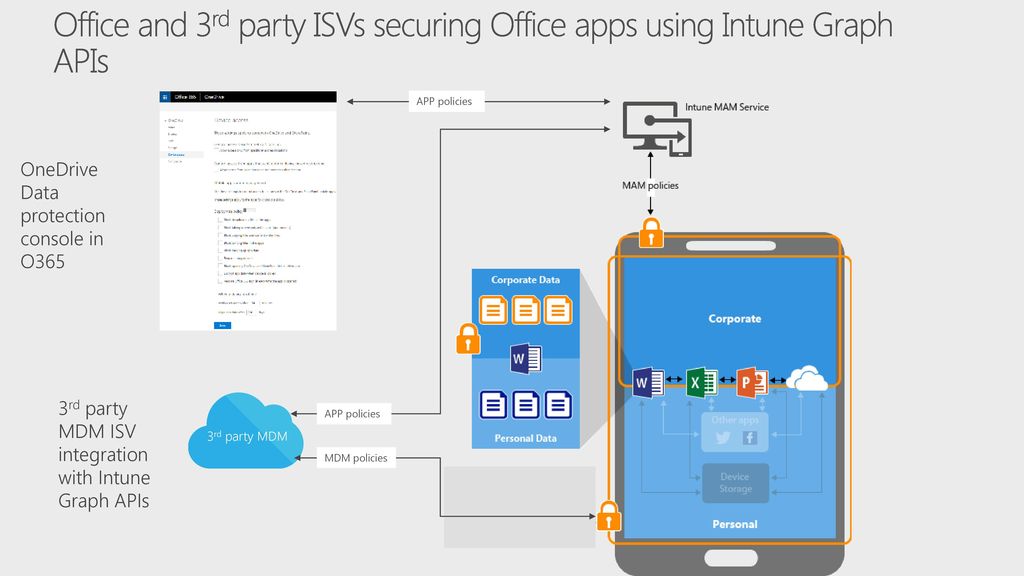Click the slide title about Intune Graph APIs
Image resolution: width=1024 pixels, height=576 pixels.
(473, 43)
